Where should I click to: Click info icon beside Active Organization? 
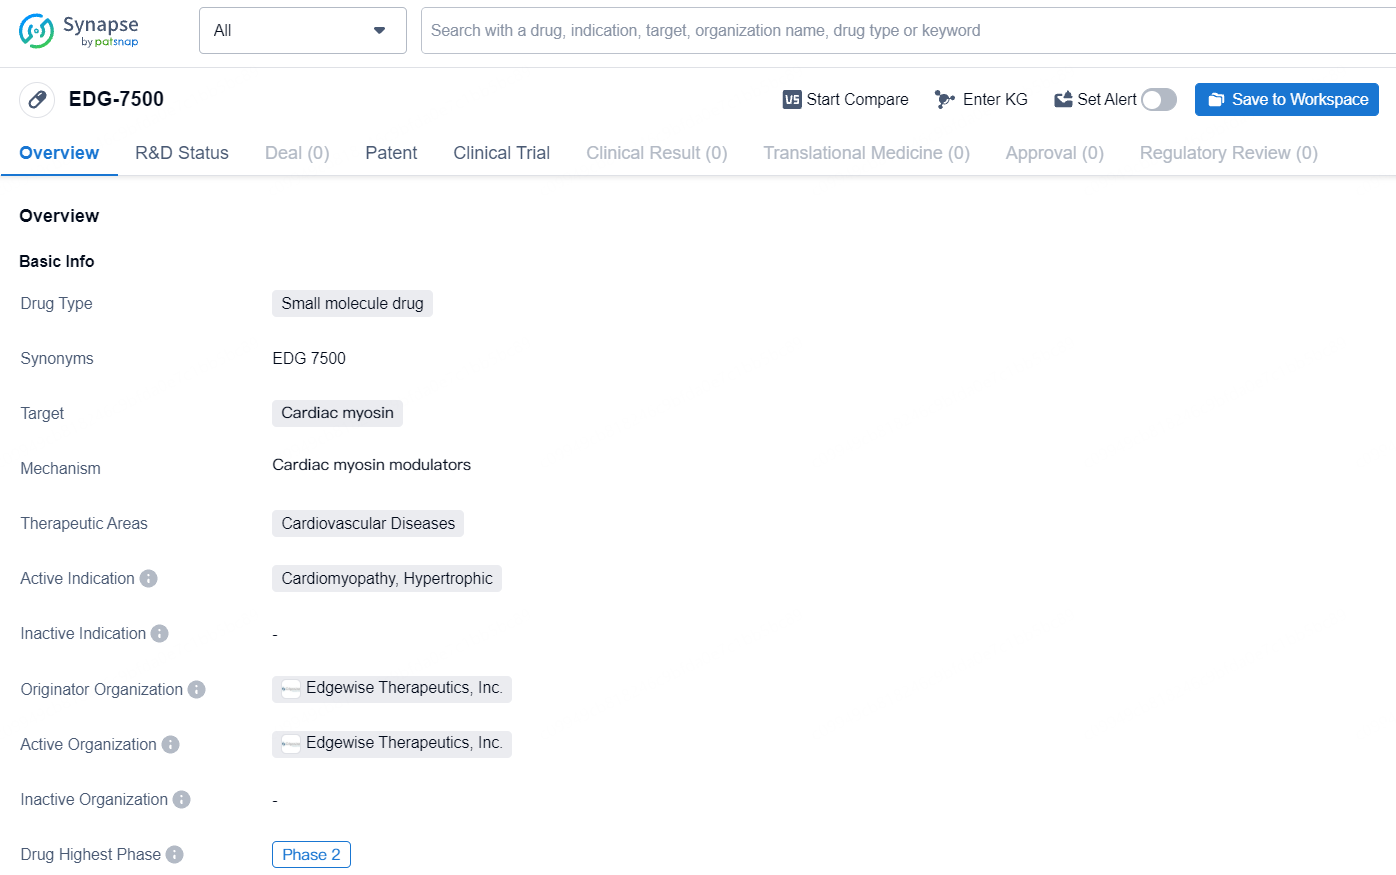(x=171, y=744)
